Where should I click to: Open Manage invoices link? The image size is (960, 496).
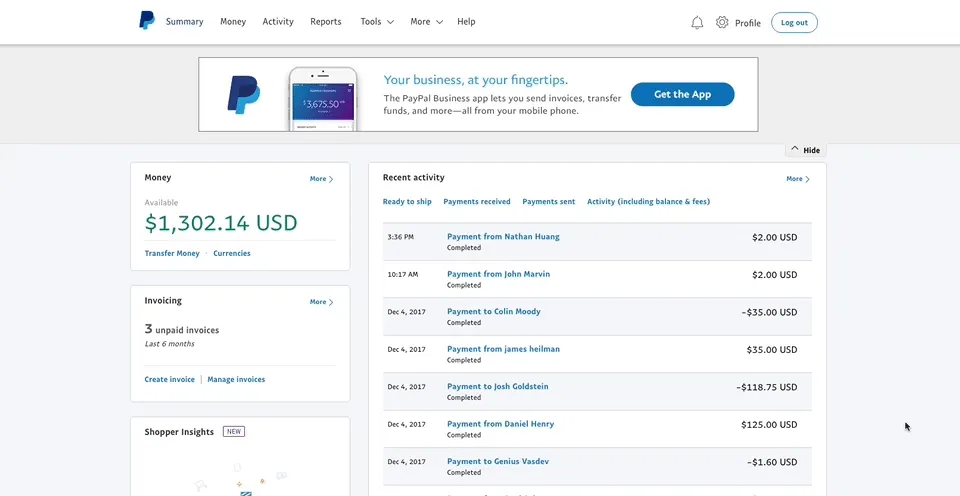click(236, 379)
